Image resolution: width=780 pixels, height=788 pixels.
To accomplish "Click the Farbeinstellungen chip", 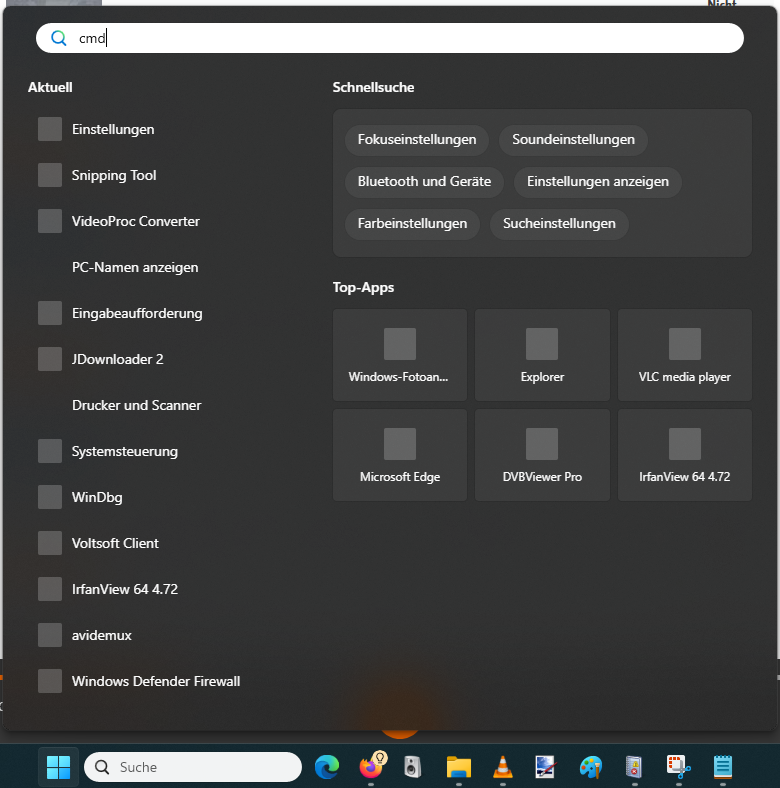I will click(x=412, y=224).
